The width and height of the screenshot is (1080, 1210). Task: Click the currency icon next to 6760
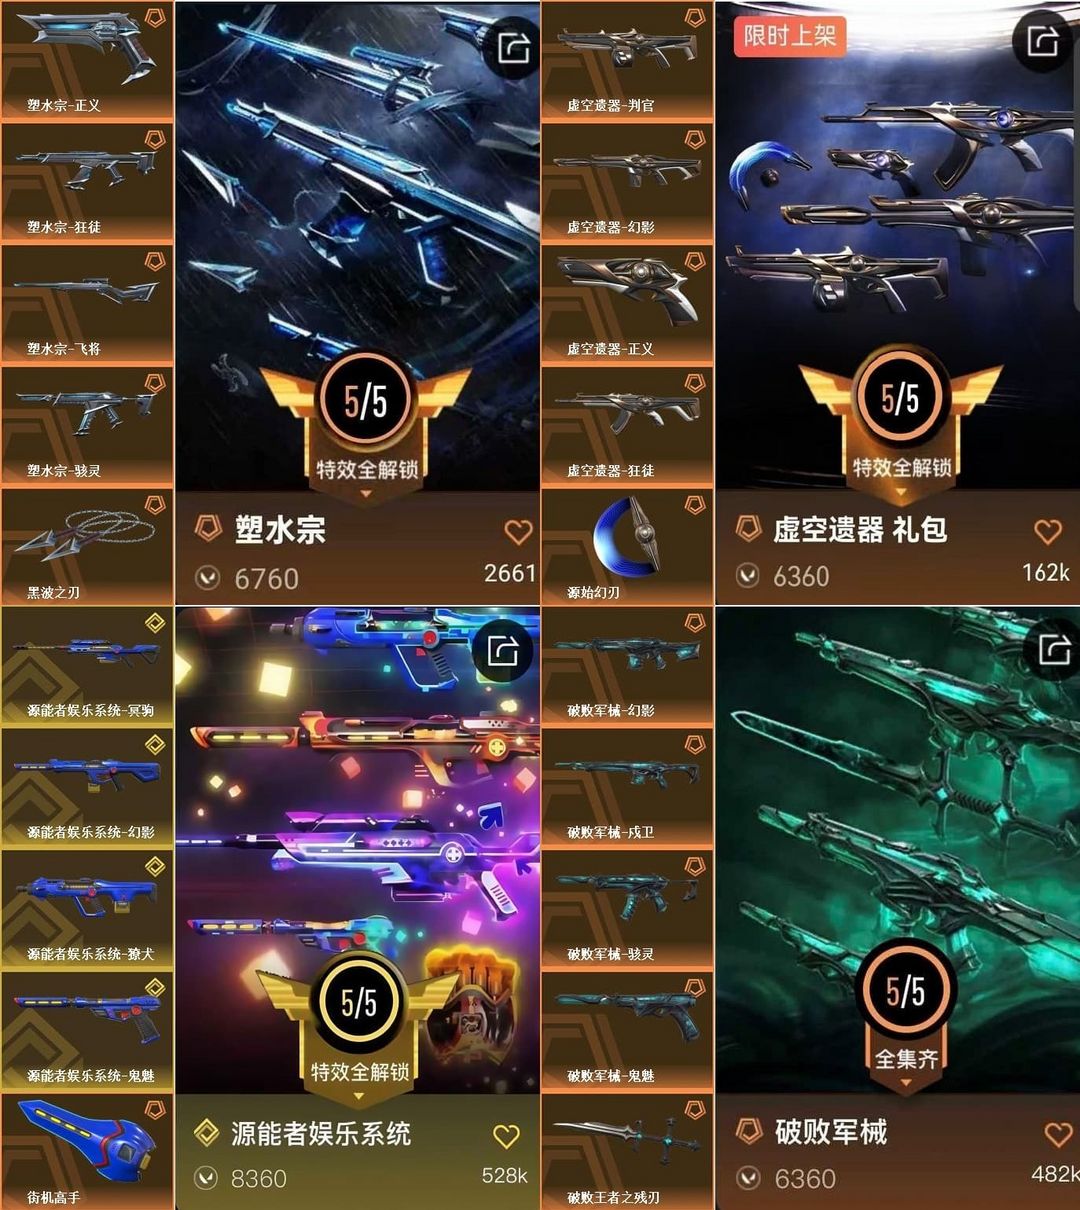coord(208,578)
